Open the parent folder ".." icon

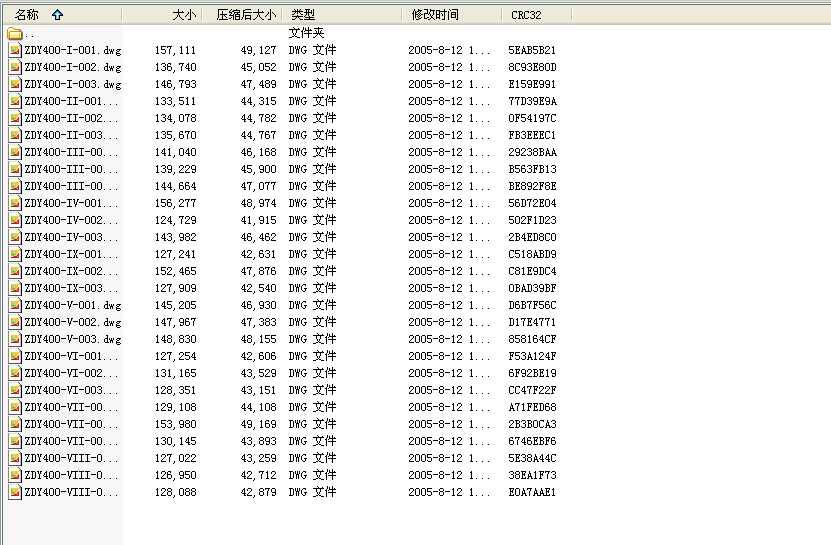pyautogui.click(x=15, y=34)
